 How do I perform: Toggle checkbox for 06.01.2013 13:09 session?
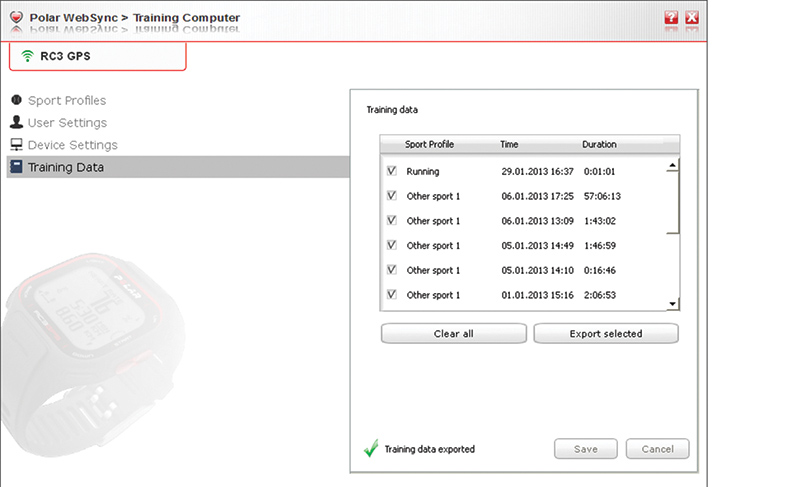click(392, 220)
